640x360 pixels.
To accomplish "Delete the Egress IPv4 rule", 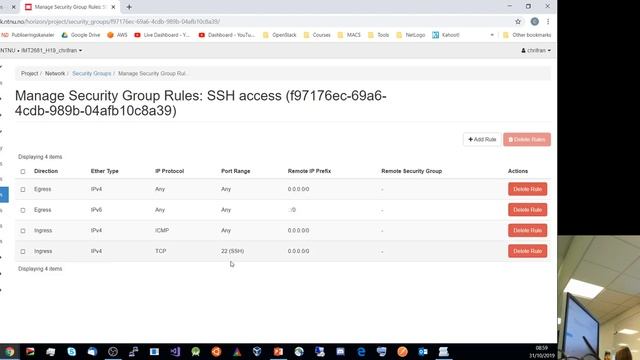I will (x=527, y=189).
